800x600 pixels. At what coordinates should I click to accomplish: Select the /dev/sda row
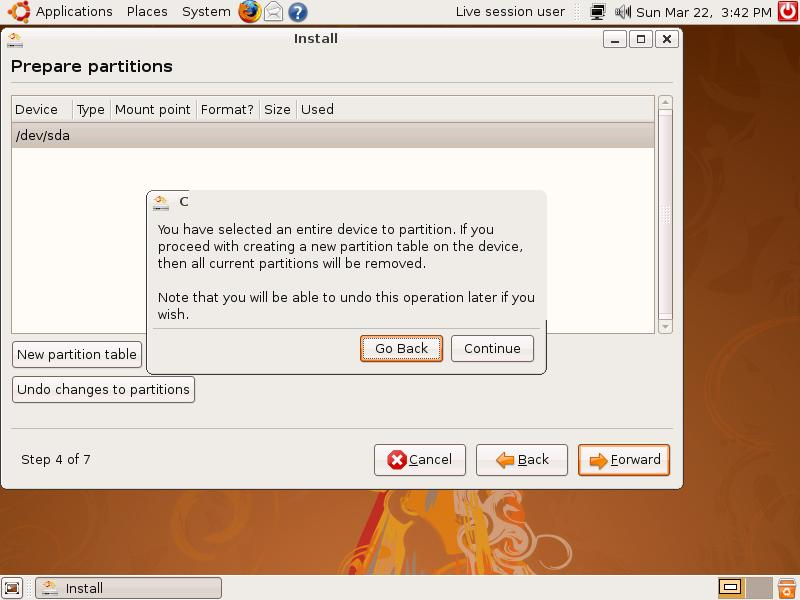pyautogui.click(x=333, y=135)
